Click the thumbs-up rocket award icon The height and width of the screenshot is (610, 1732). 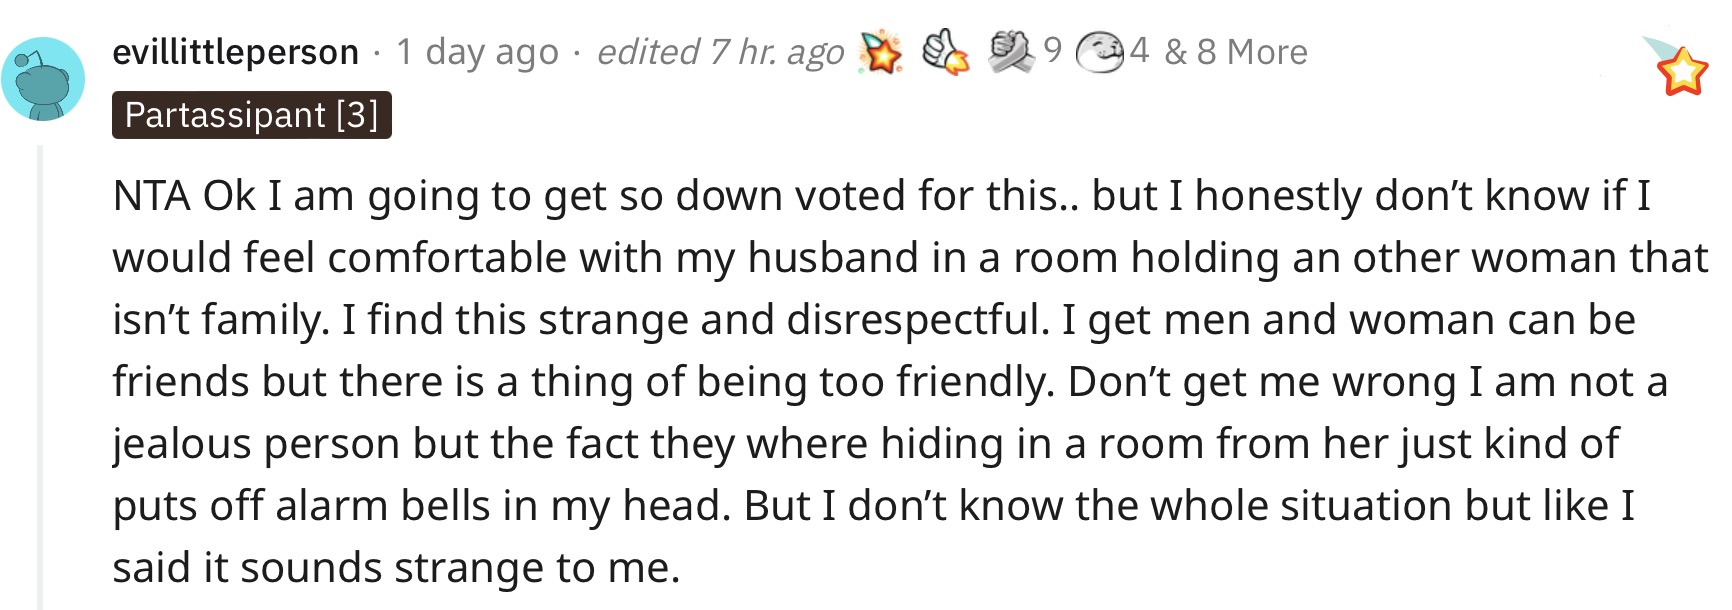pyautogui.click(x=944, y=51)
